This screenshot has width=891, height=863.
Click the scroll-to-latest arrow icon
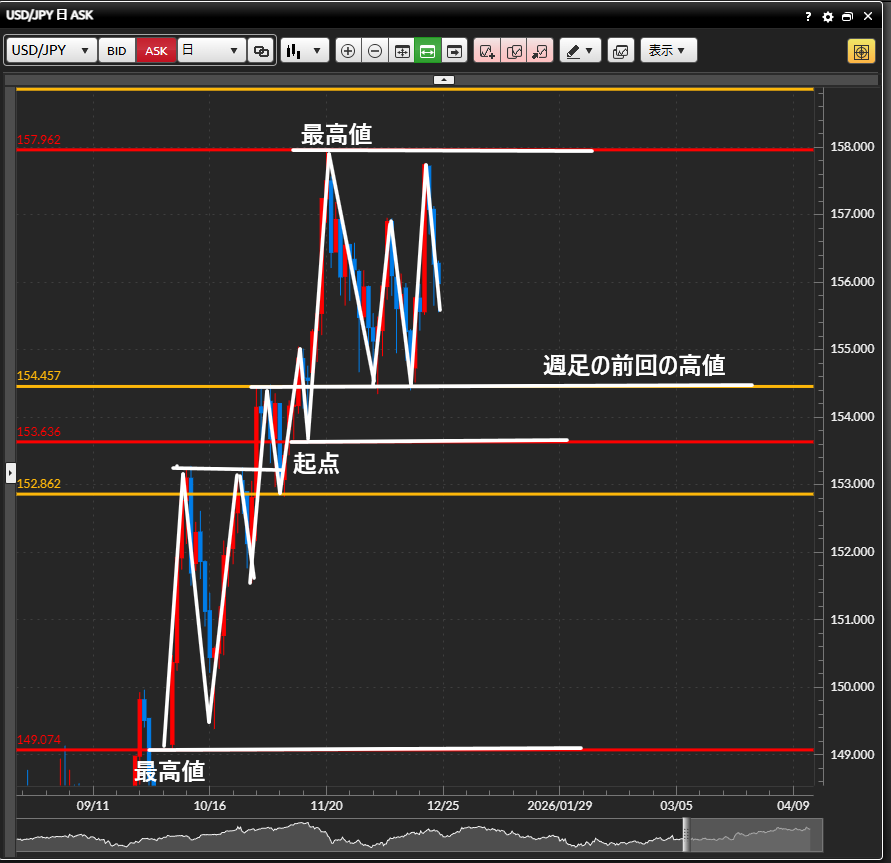point(455,51)
